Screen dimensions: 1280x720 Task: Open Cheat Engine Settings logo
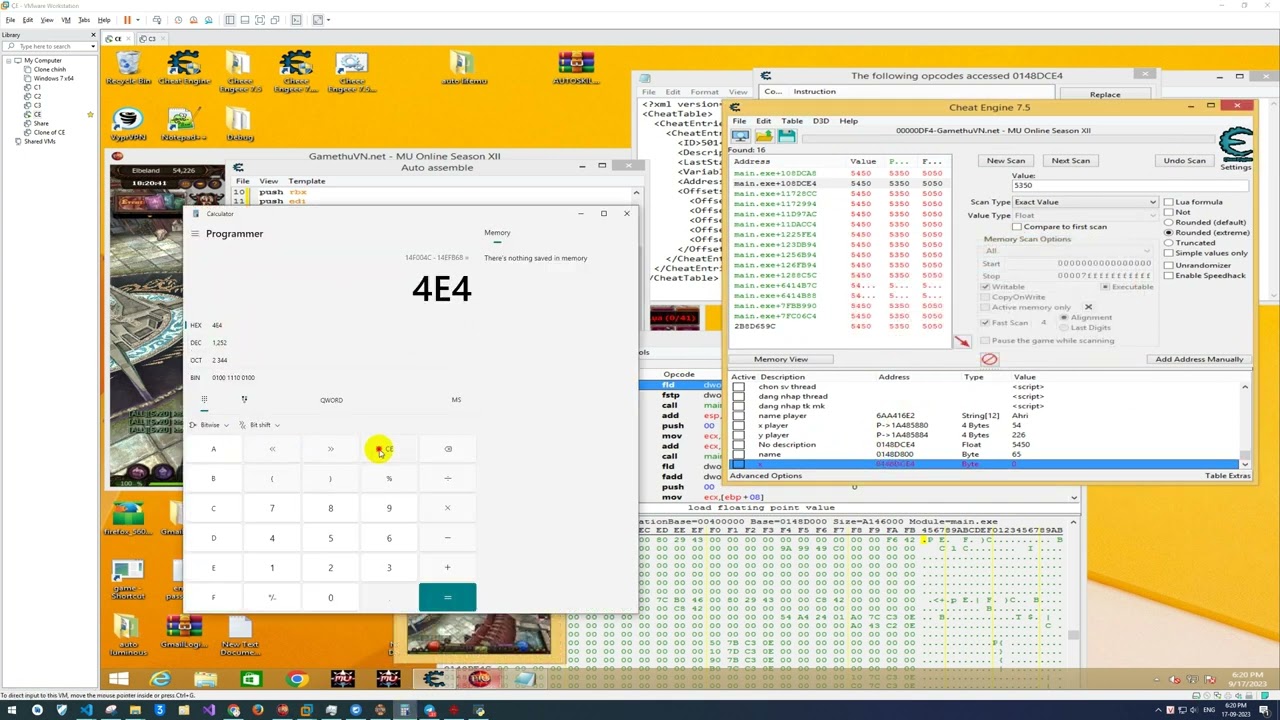pyautogui.click(x=1235, y=145)
